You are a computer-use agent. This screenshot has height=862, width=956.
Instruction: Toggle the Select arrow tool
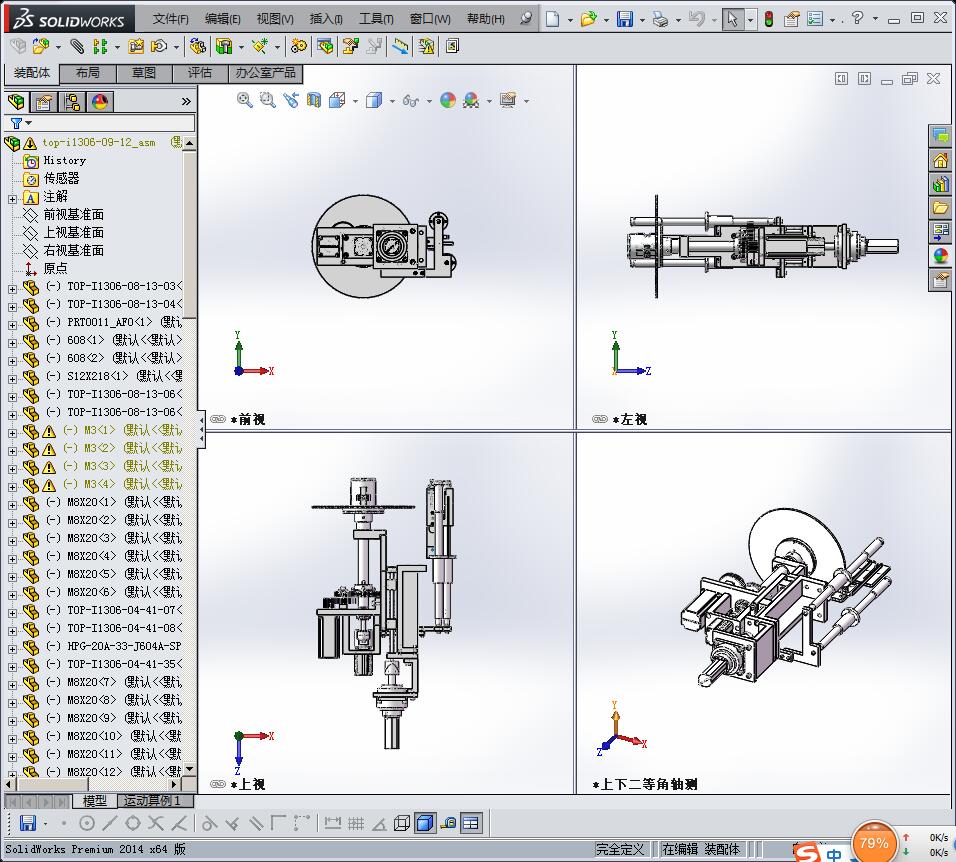pyautogui.click(x=733, y=19)
